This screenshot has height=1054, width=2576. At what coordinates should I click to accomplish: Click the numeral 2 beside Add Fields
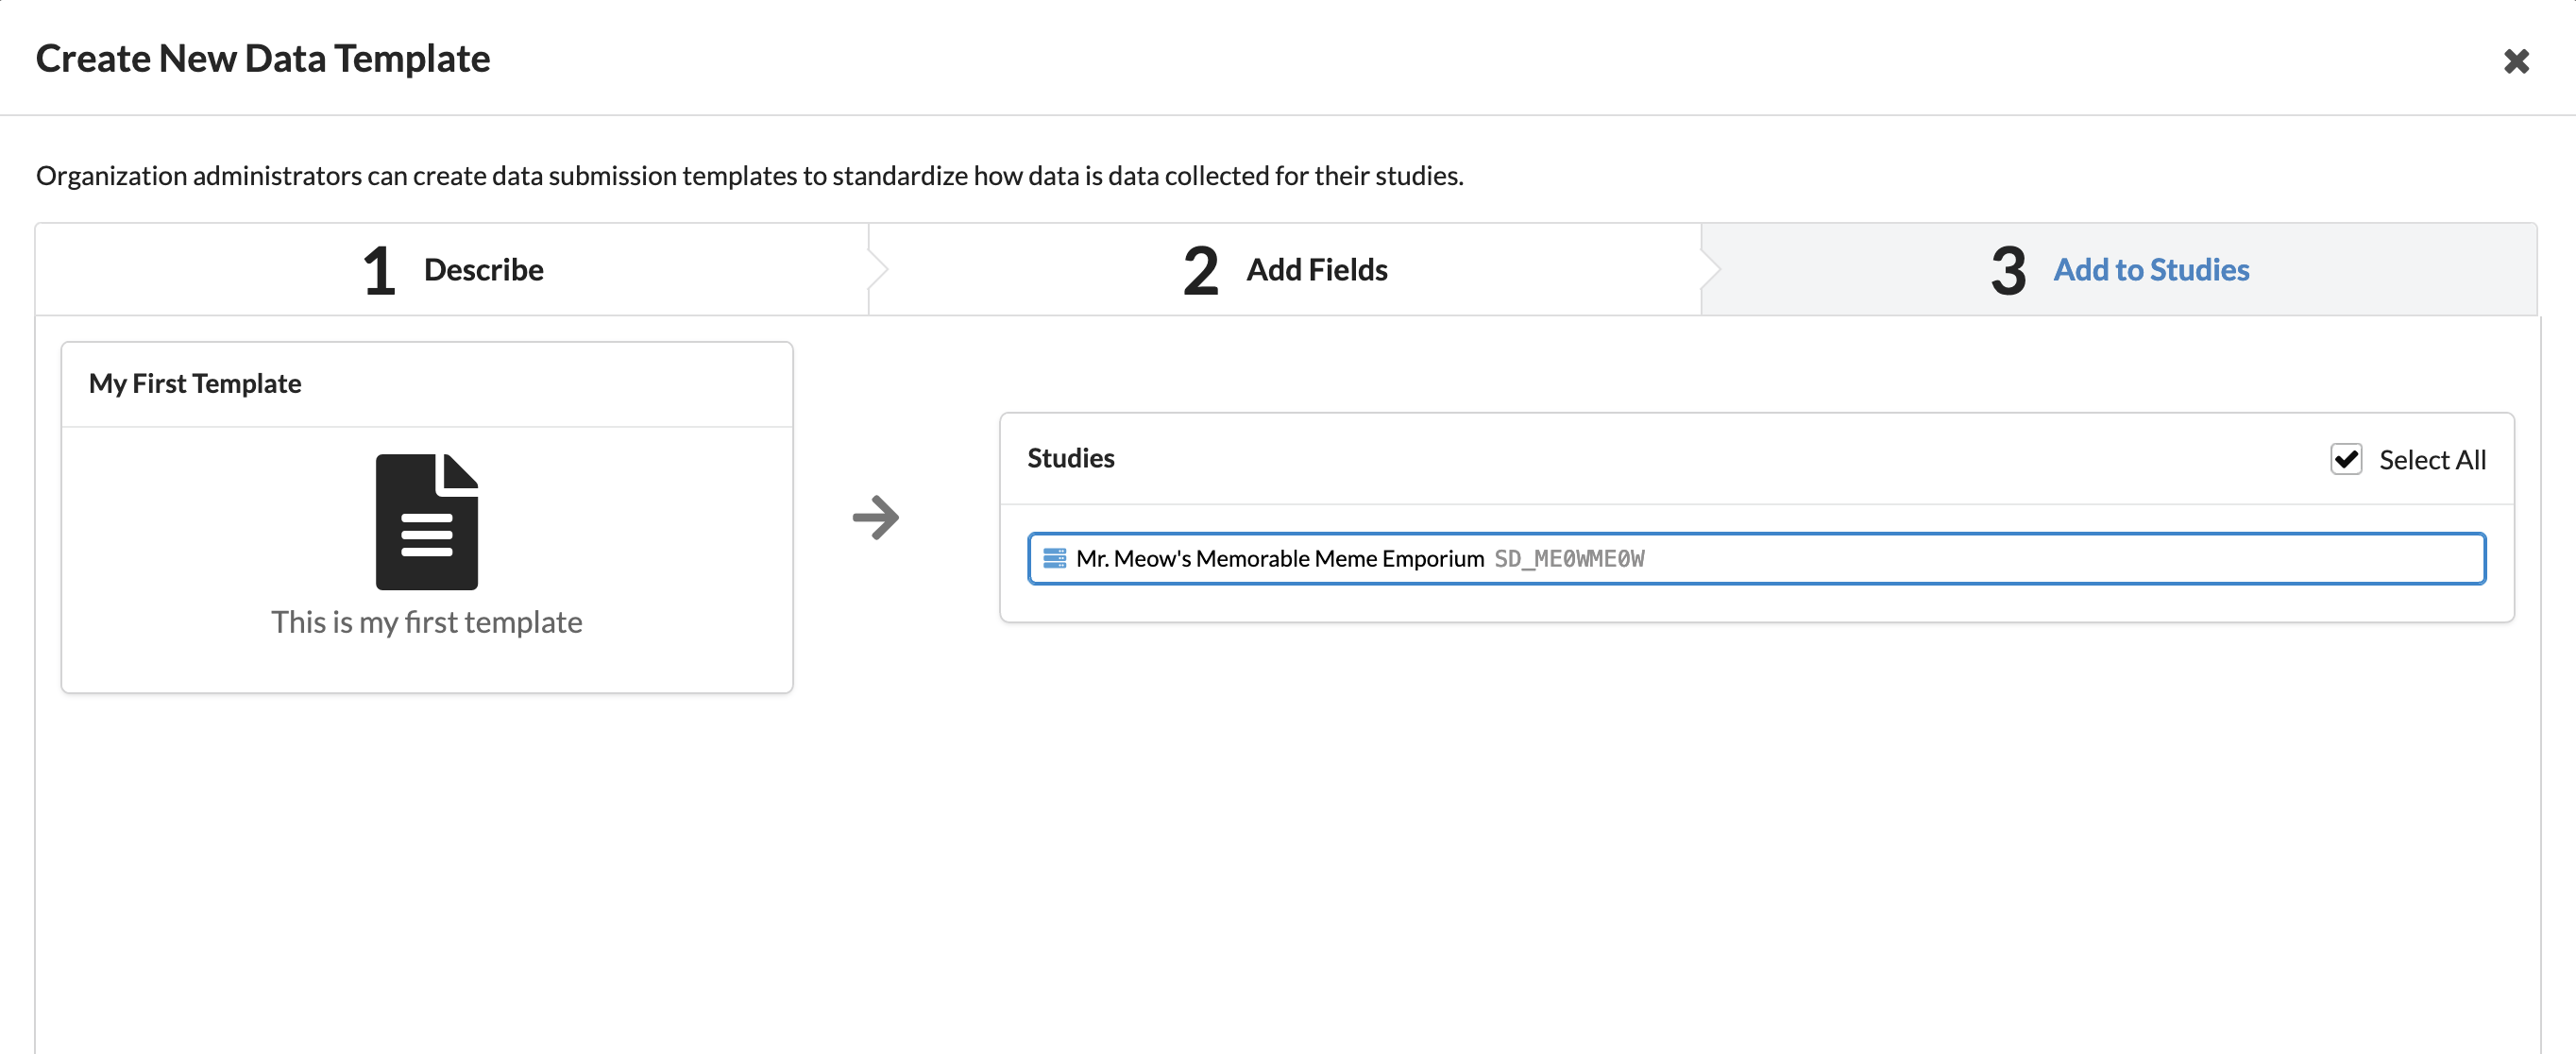click(1198, 269)
